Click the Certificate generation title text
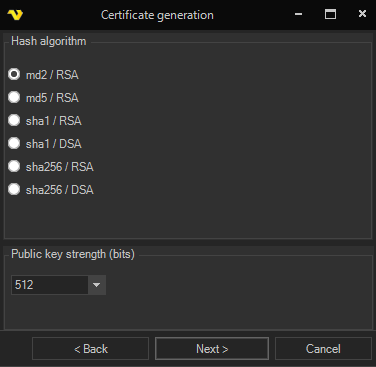The width and height of the screenshot is (376, 367). click(x=157, y=15)
